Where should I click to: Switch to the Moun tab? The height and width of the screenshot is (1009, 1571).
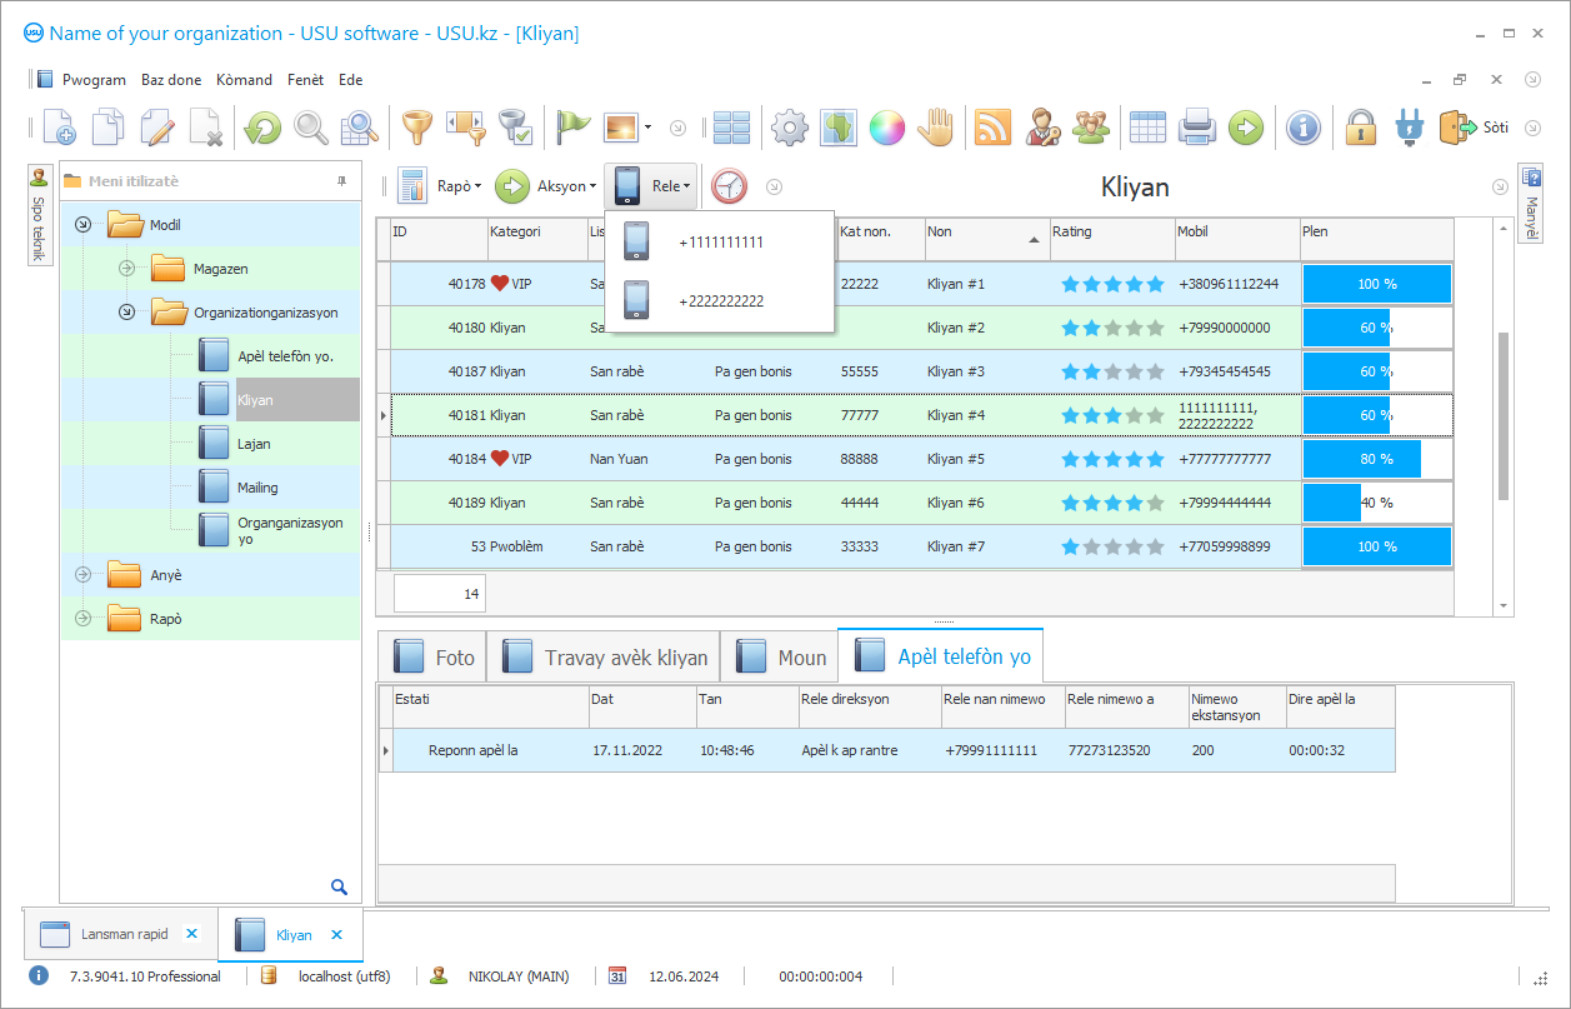(x=780, y=658)
